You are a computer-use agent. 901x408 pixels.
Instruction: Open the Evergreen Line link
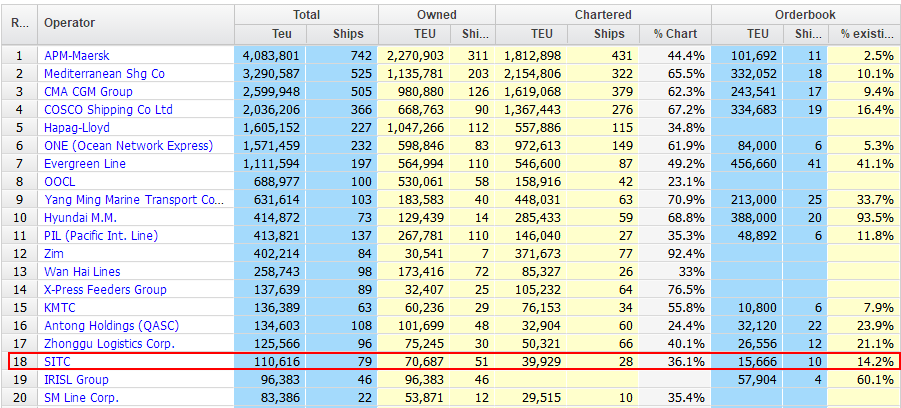point(84,164)
